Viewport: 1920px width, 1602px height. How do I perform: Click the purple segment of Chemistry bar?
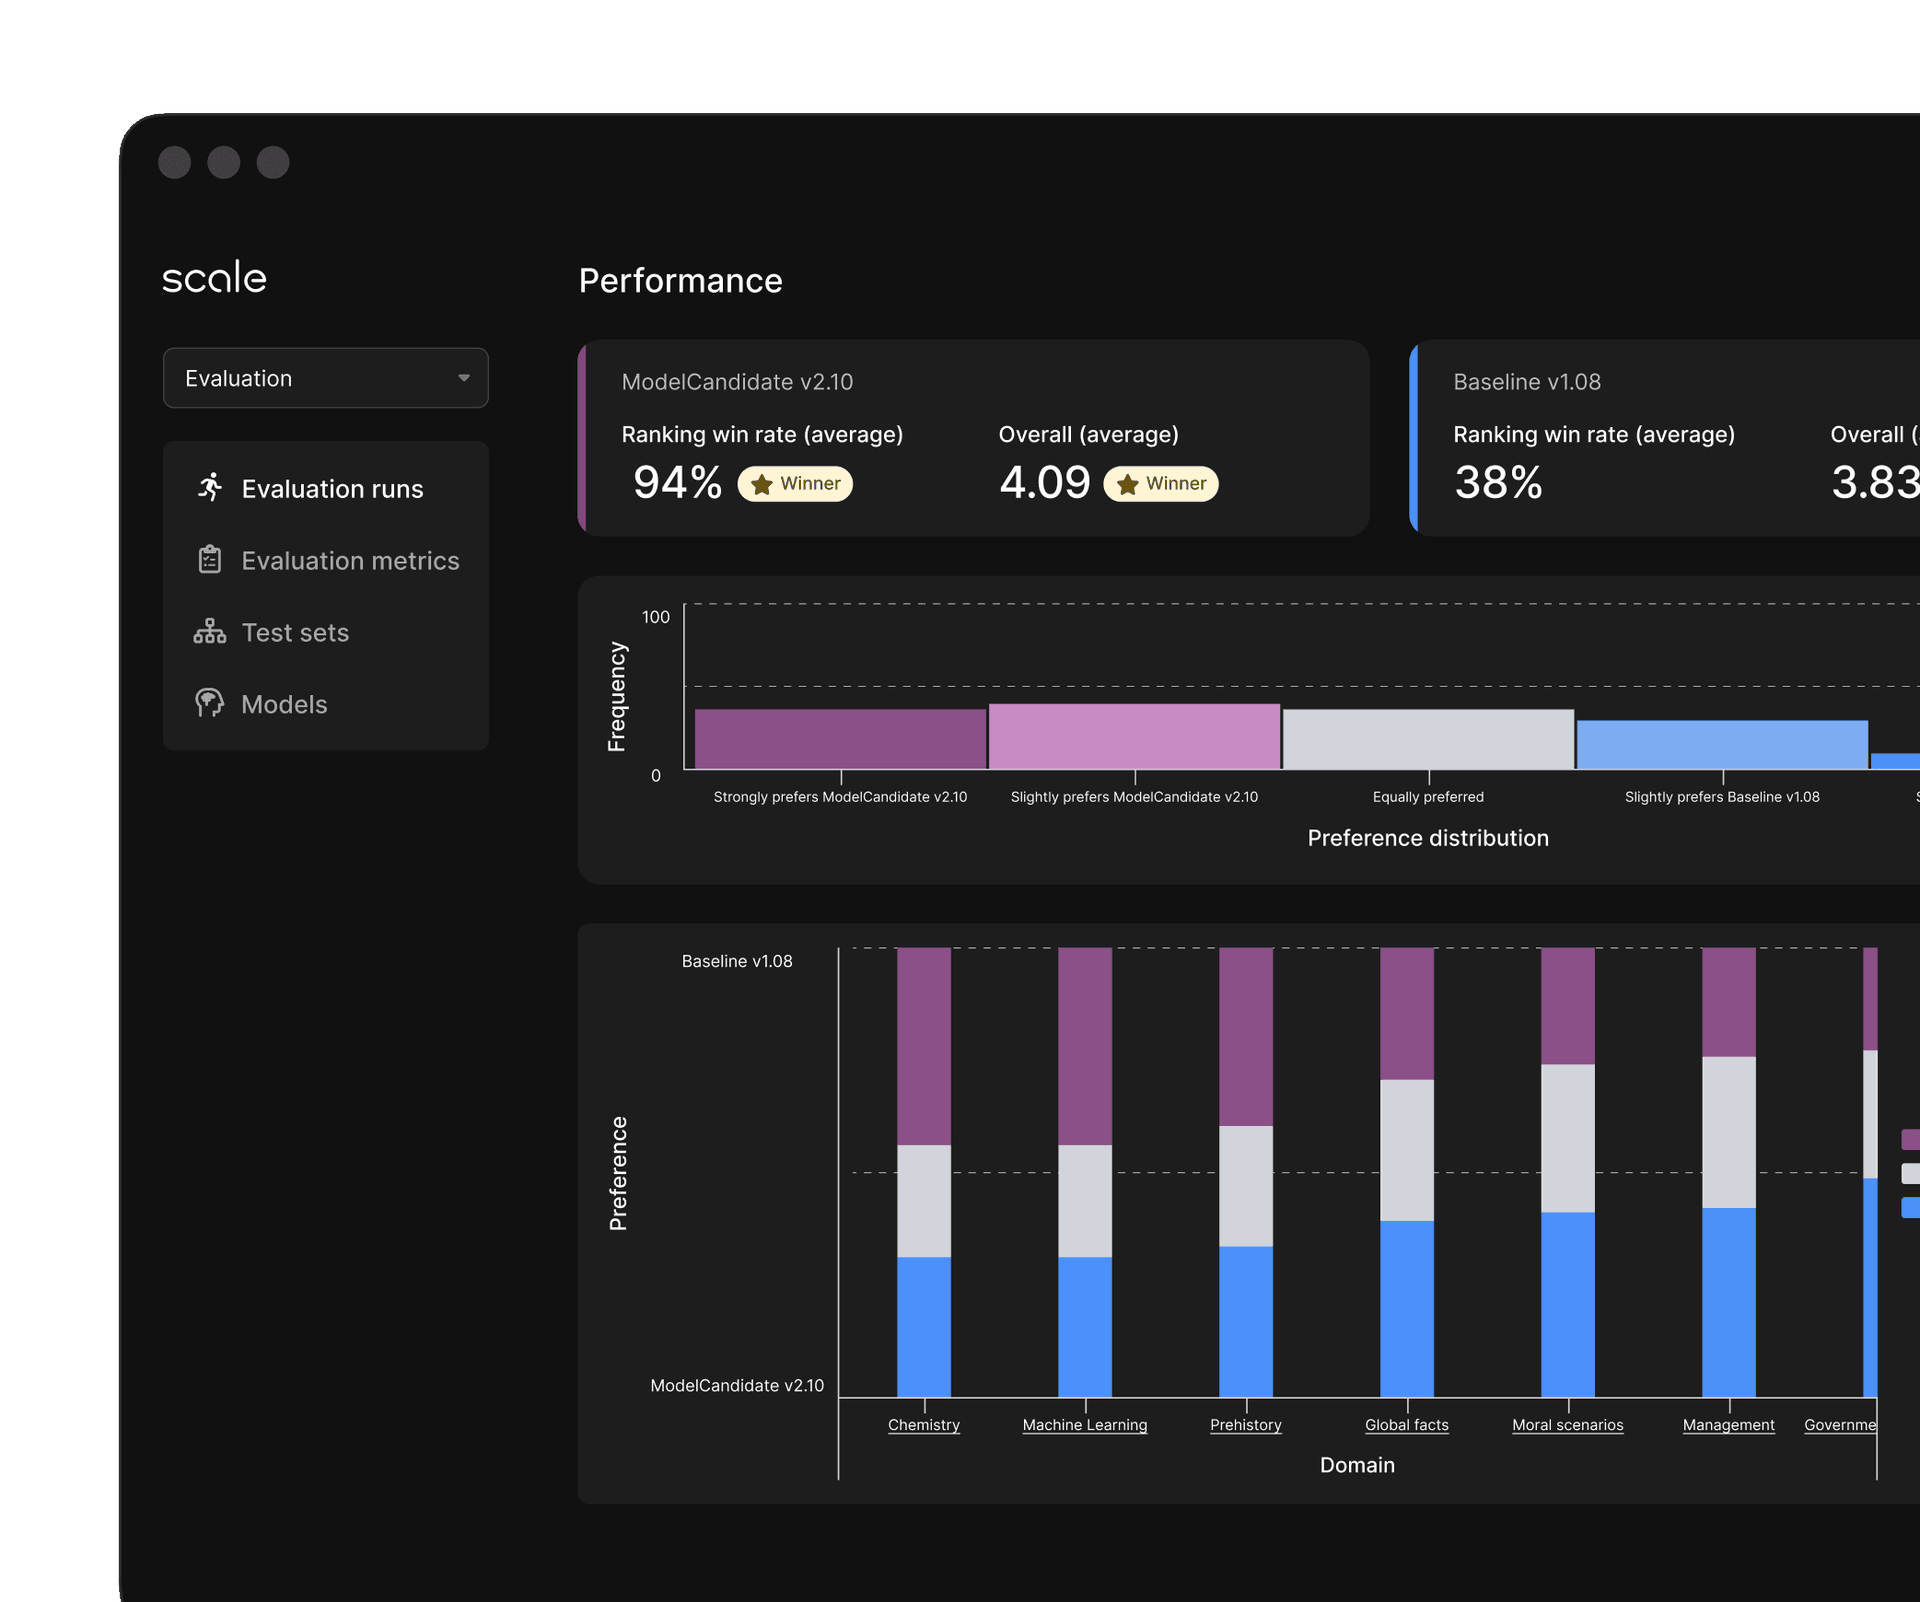pos(924,1046)
